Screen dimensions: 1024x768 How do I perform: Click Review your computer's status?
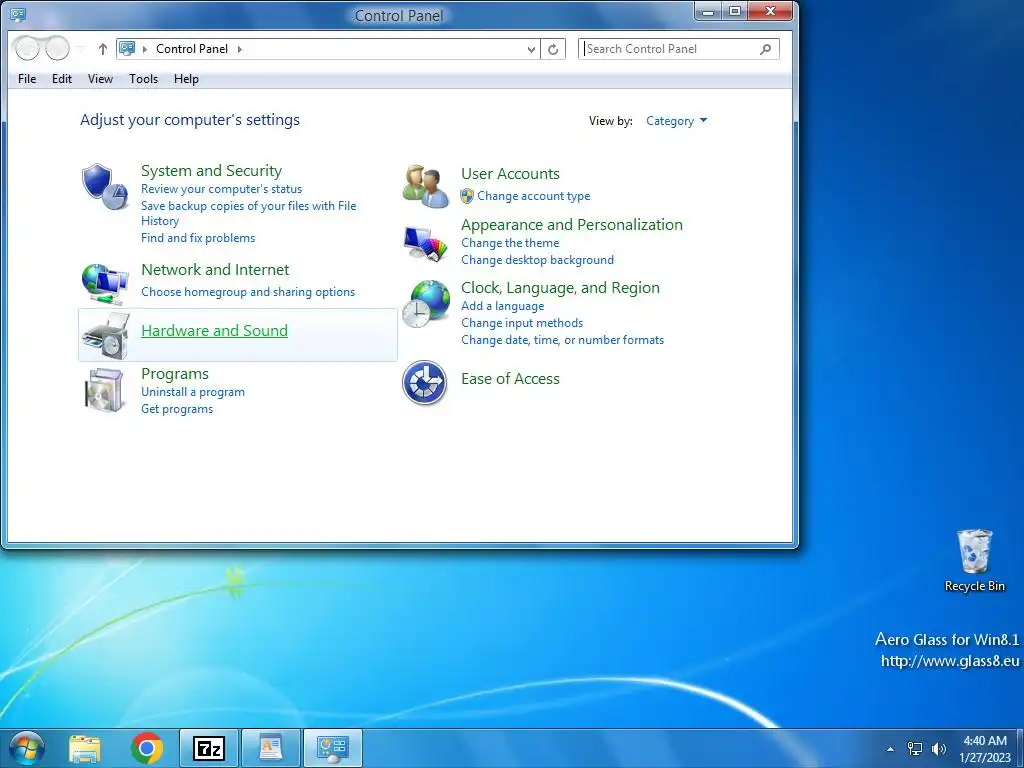point(221,189)
